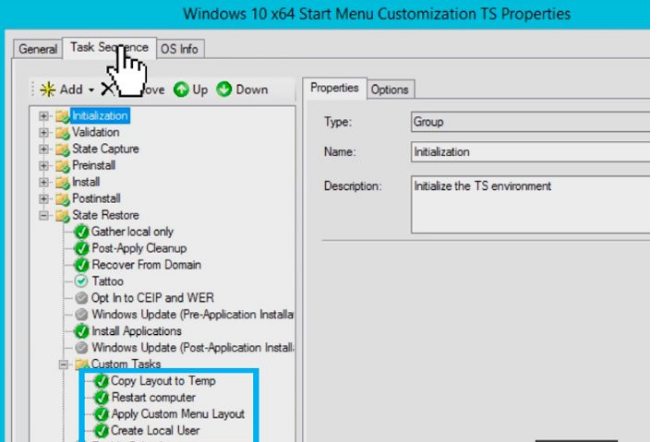Select the Copy Layout to Temp step
671x442 pixels.
[x=163, y=381]
